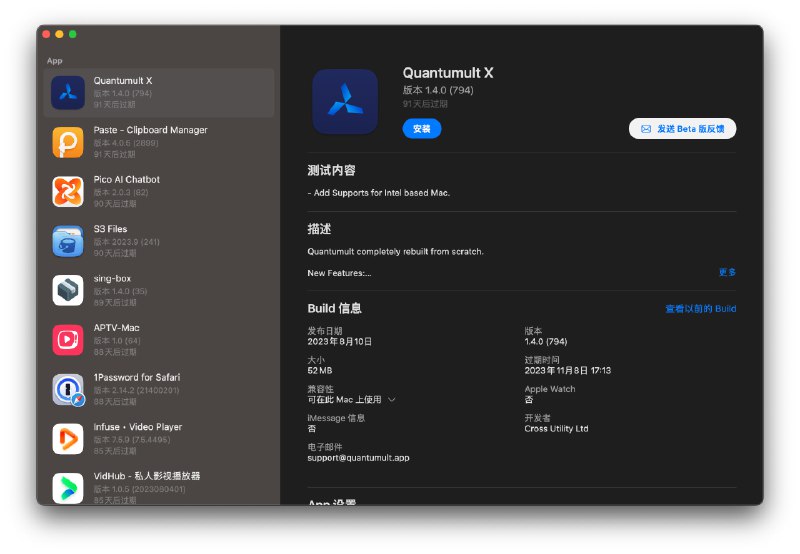Click the Paste Clipboard Manager app icon
The image size is (800, 554).
coord(68,142)
